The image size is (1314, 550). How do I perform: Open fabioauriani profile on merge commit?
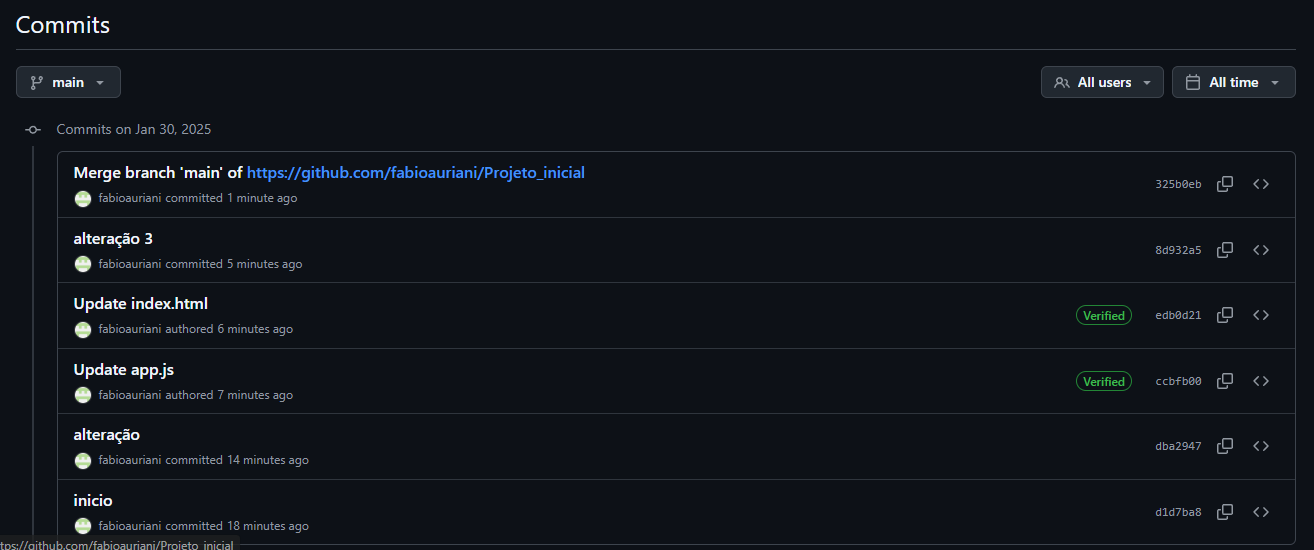point(130,198)
